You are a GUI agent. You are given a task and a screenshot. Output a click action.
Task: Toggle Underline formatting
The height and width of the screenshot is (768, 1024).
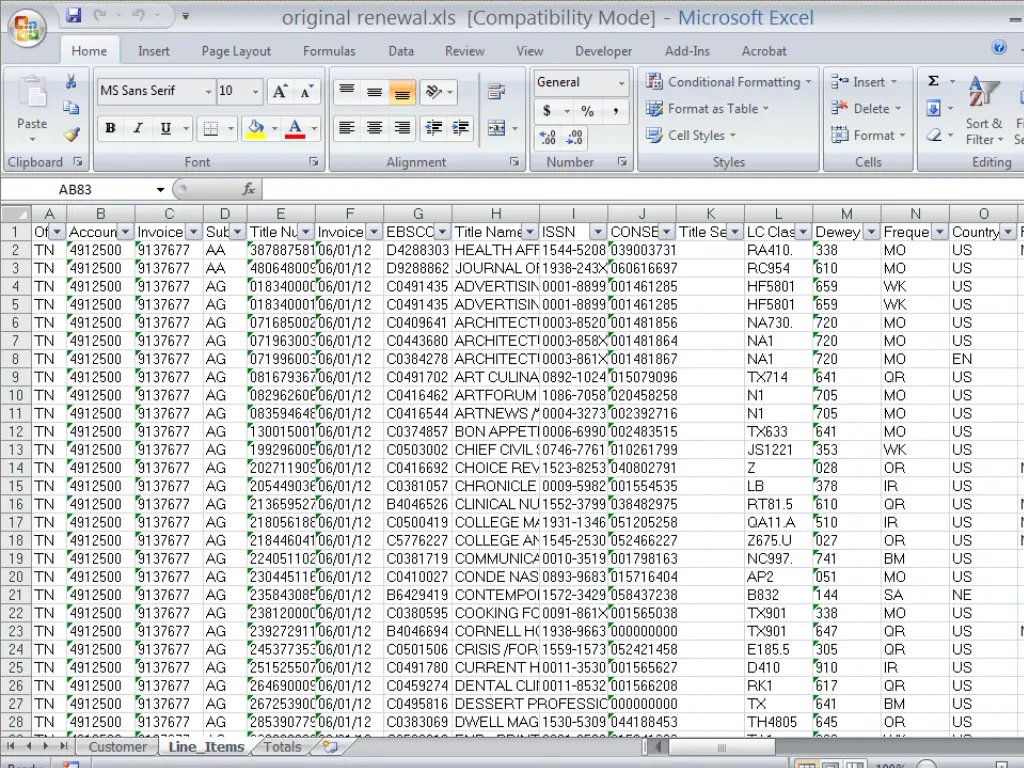(x=165, y=128)
